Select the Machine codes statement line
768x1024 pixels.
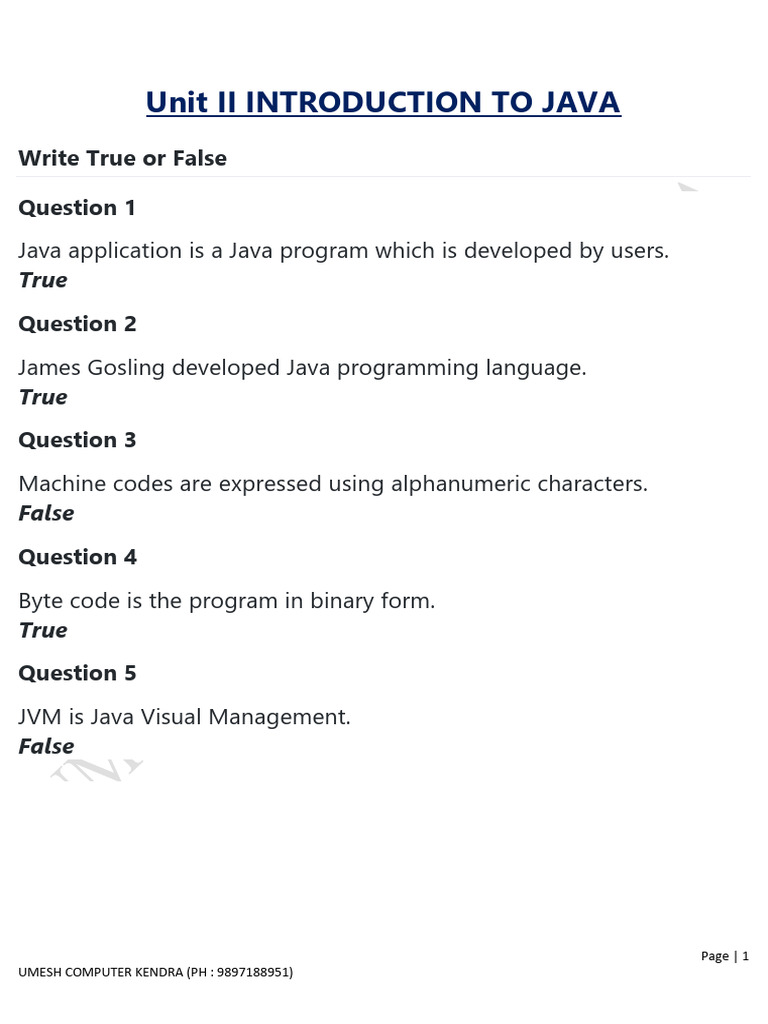[x=333, y=484]
